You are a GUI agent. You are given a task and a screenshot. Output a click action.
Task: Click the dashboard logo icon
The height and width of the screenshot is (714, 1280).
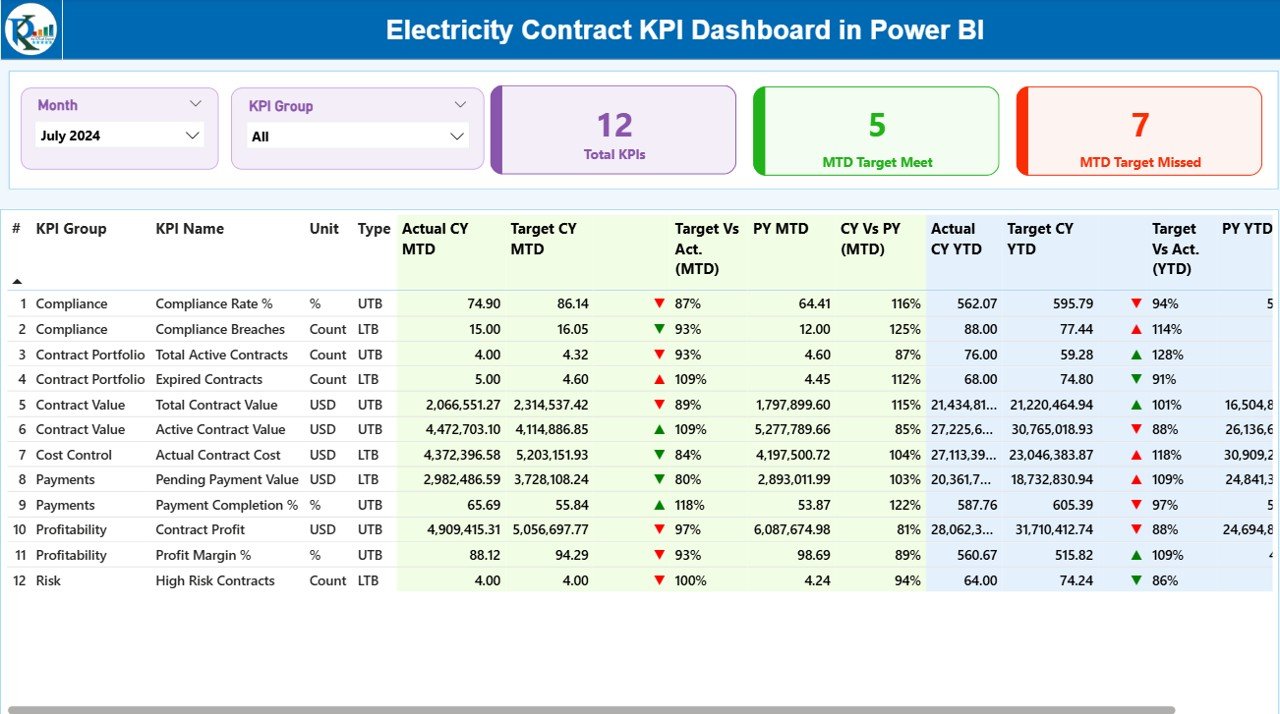pyautogui.click(x=31, y=29)
